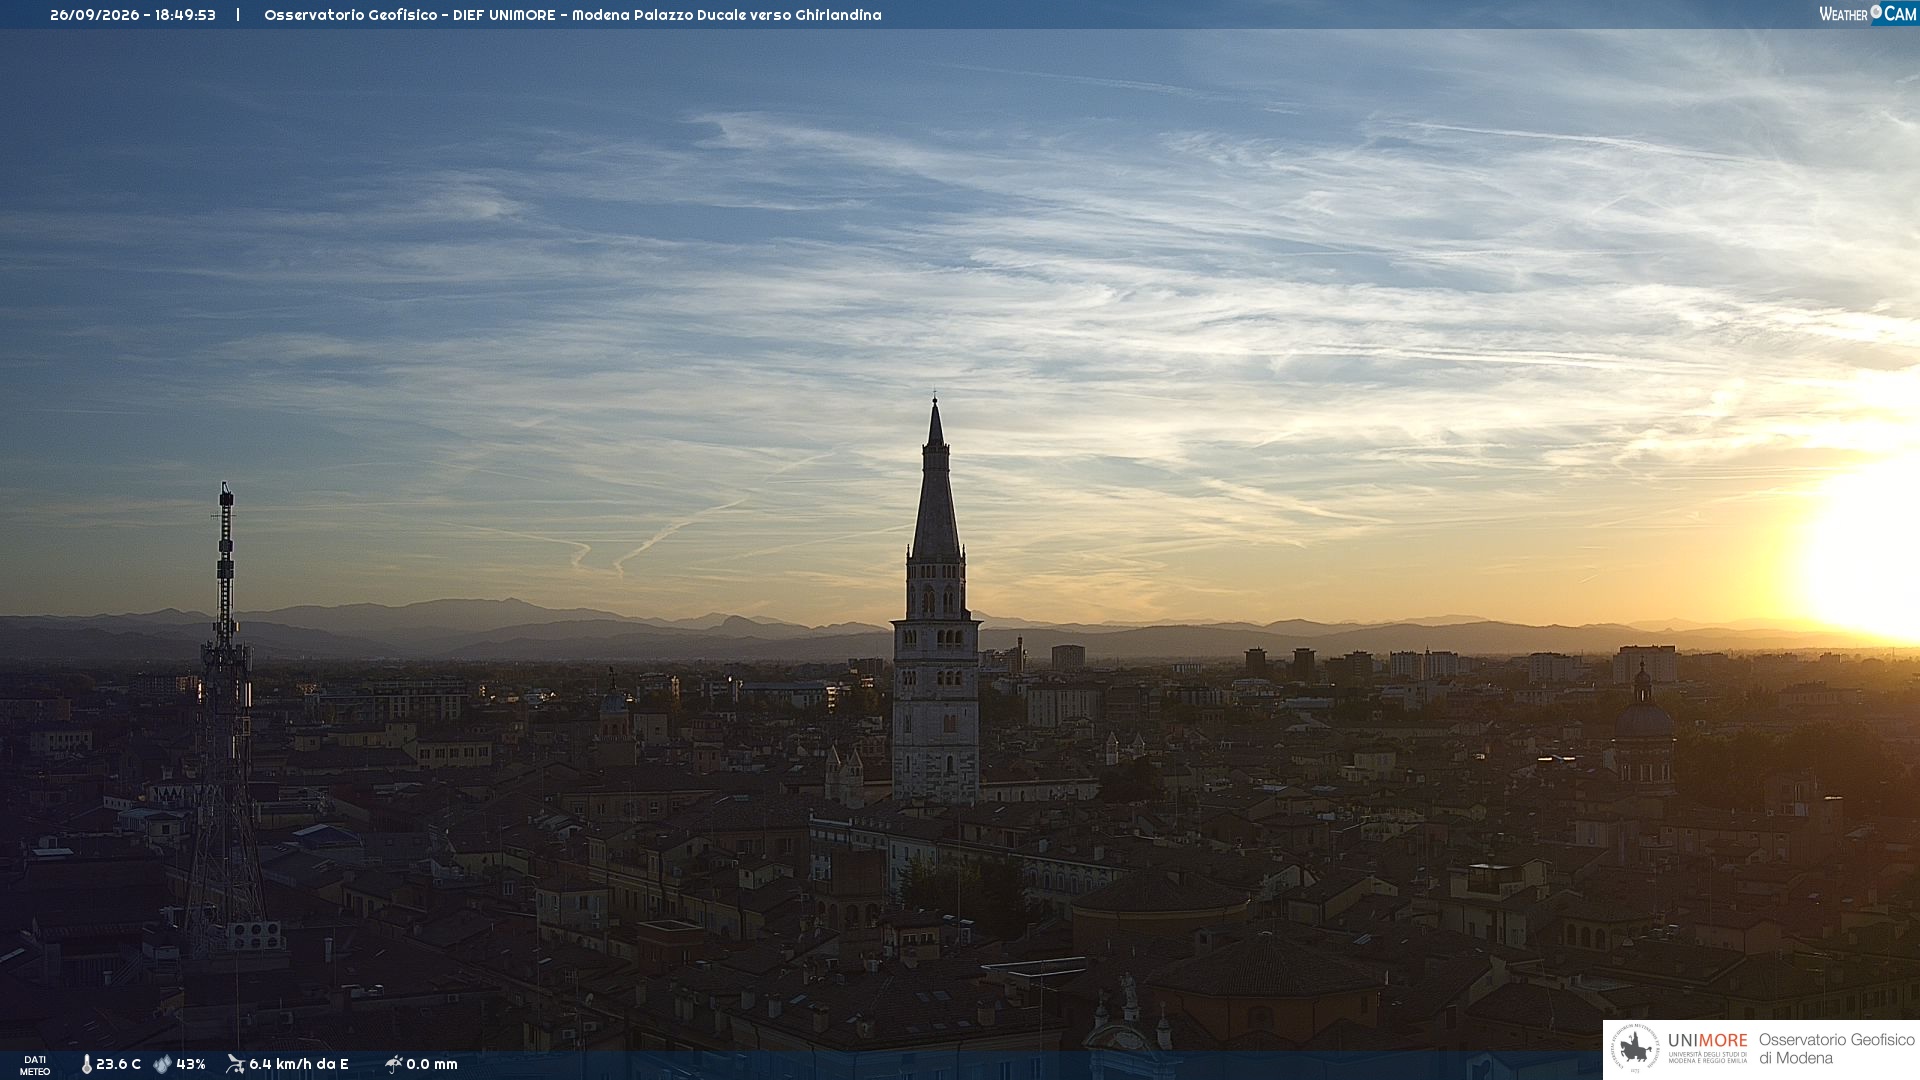Click the humidity water drops icon
The height and width of the screenshot is (1080, 1920).
(162, 1064)
